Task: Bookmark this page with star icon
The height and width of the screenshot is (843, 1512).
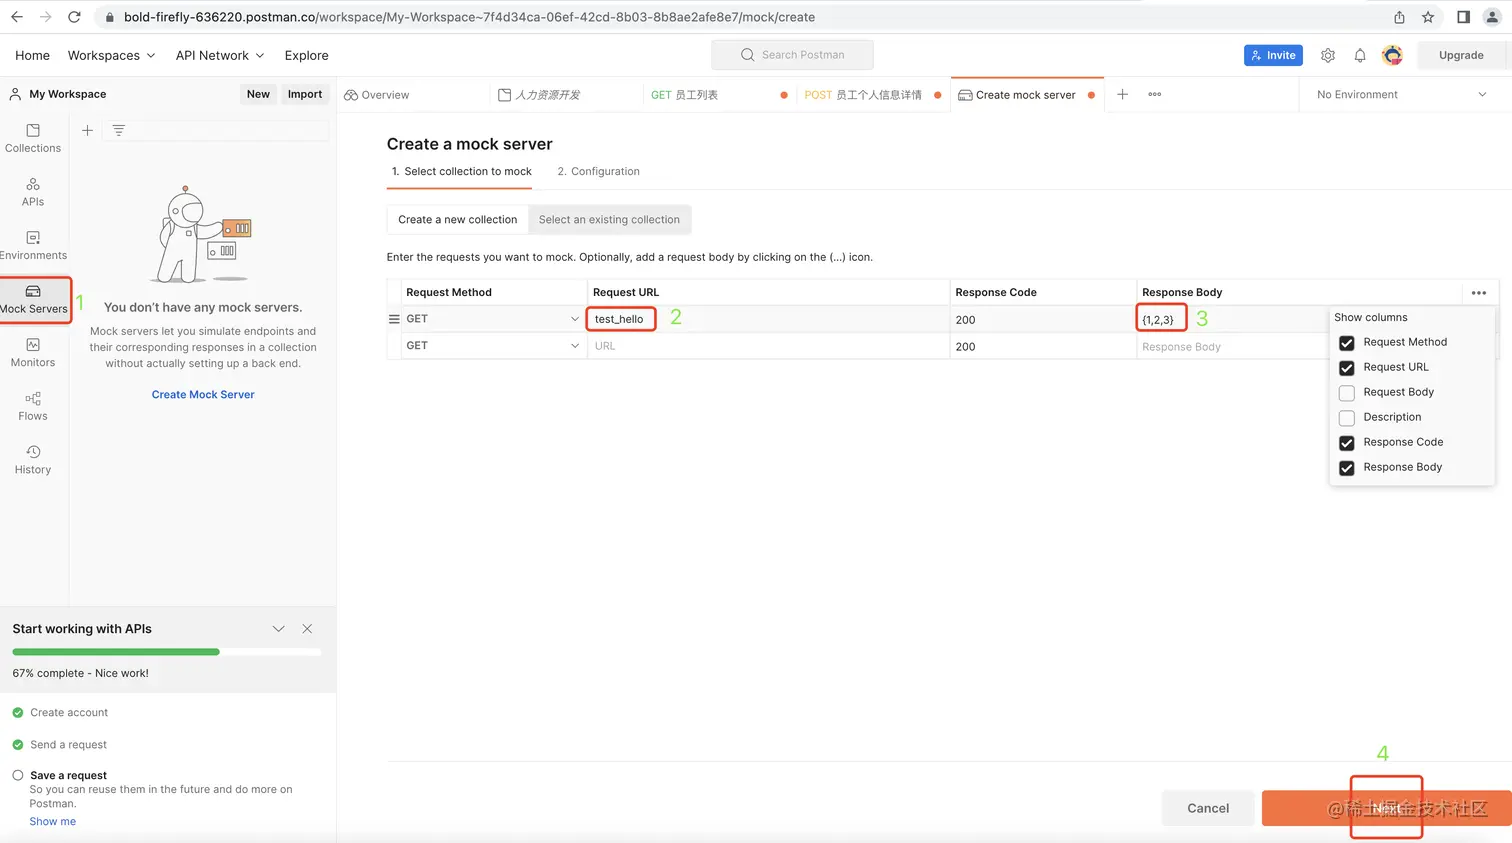Action: coord(1428,17)
